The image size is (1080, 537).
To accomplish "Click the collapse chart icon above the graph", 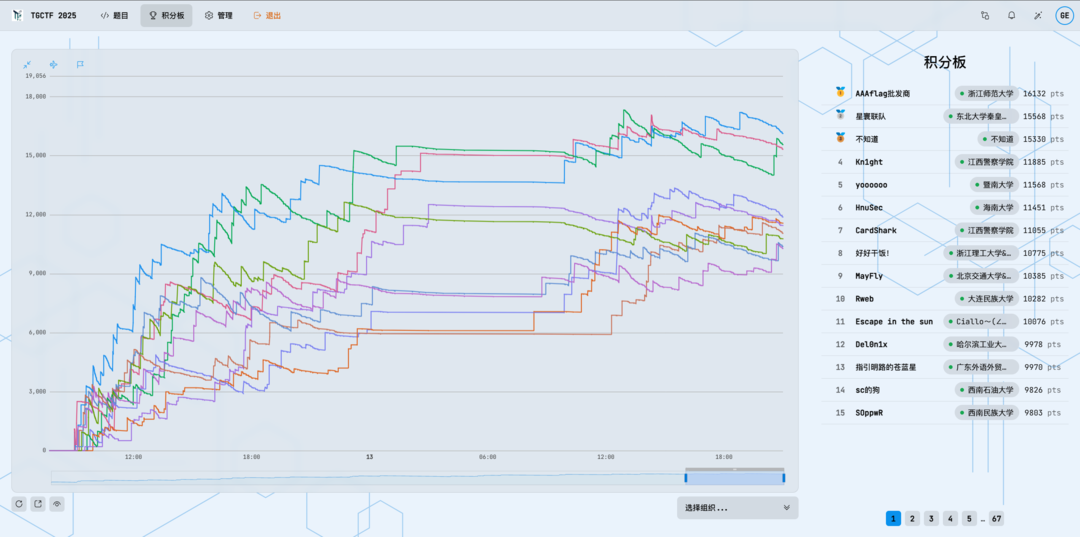I will pyautogui.click(x=27, y=65).
